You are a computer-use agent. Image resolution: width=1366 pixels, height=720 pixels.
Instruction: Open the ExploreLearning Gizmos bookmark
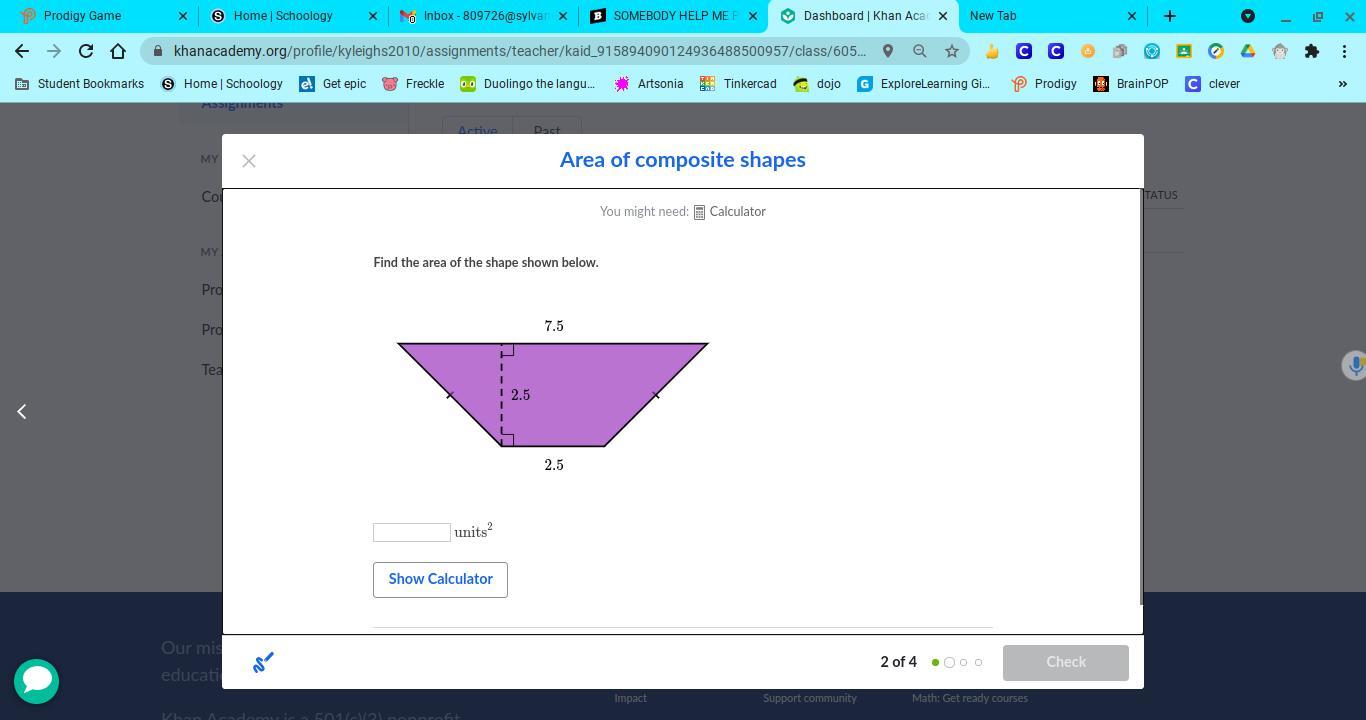click(x=924, y=84)
